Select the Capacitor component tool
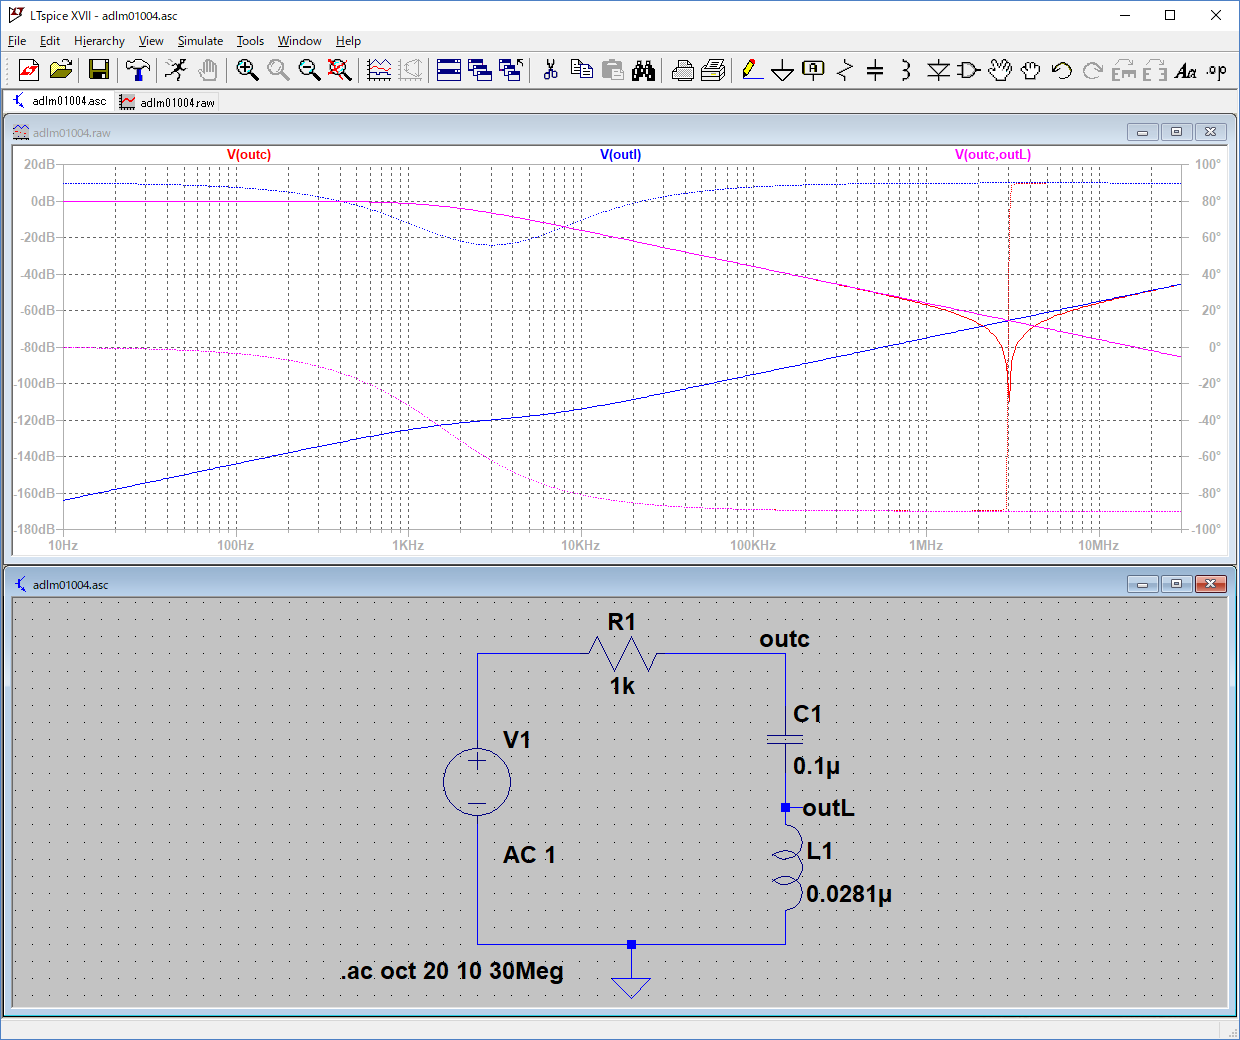 click(x=875, y=70)
